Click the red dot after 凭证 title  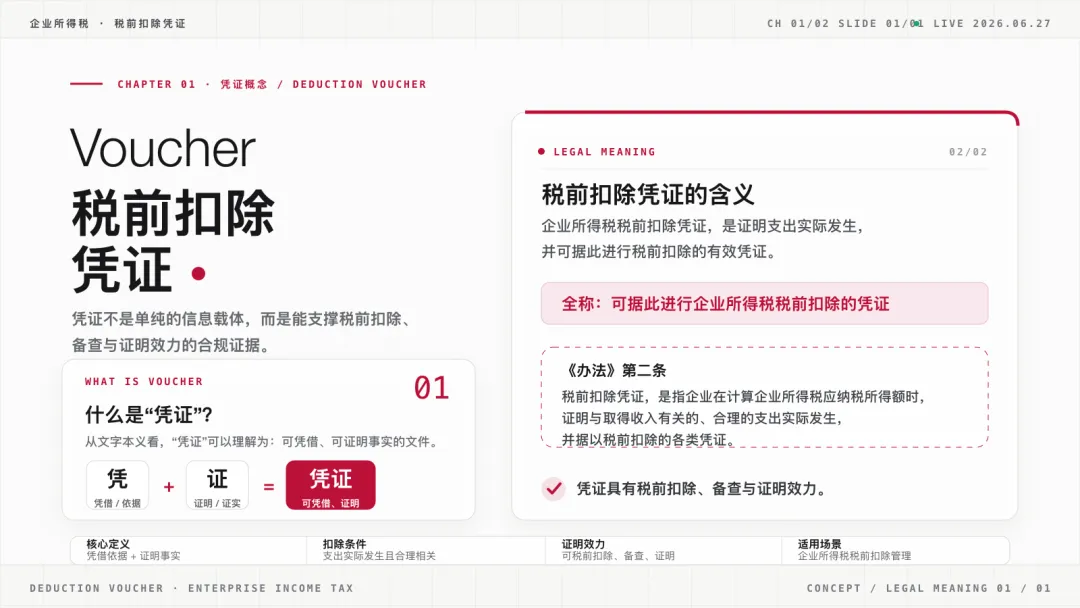198,273
